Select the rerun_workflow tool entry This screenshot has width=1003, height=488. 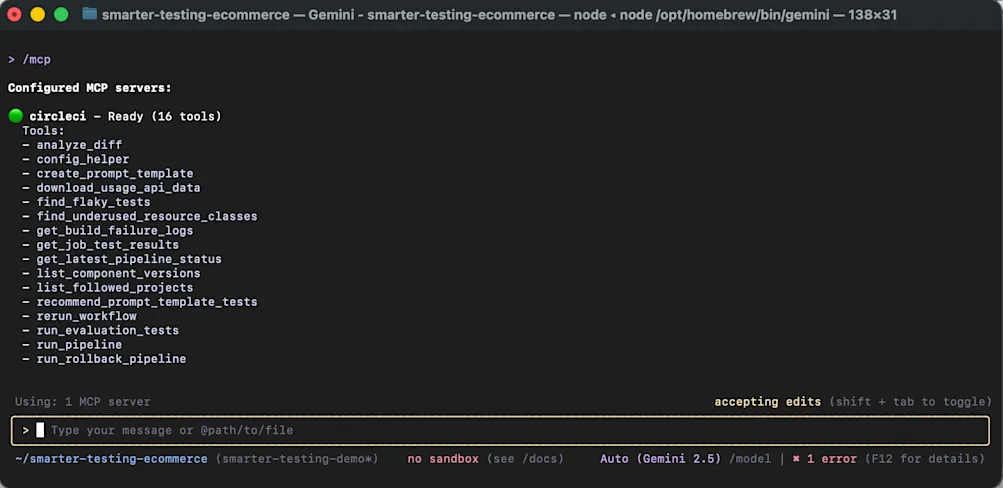[x=86, y=316]
